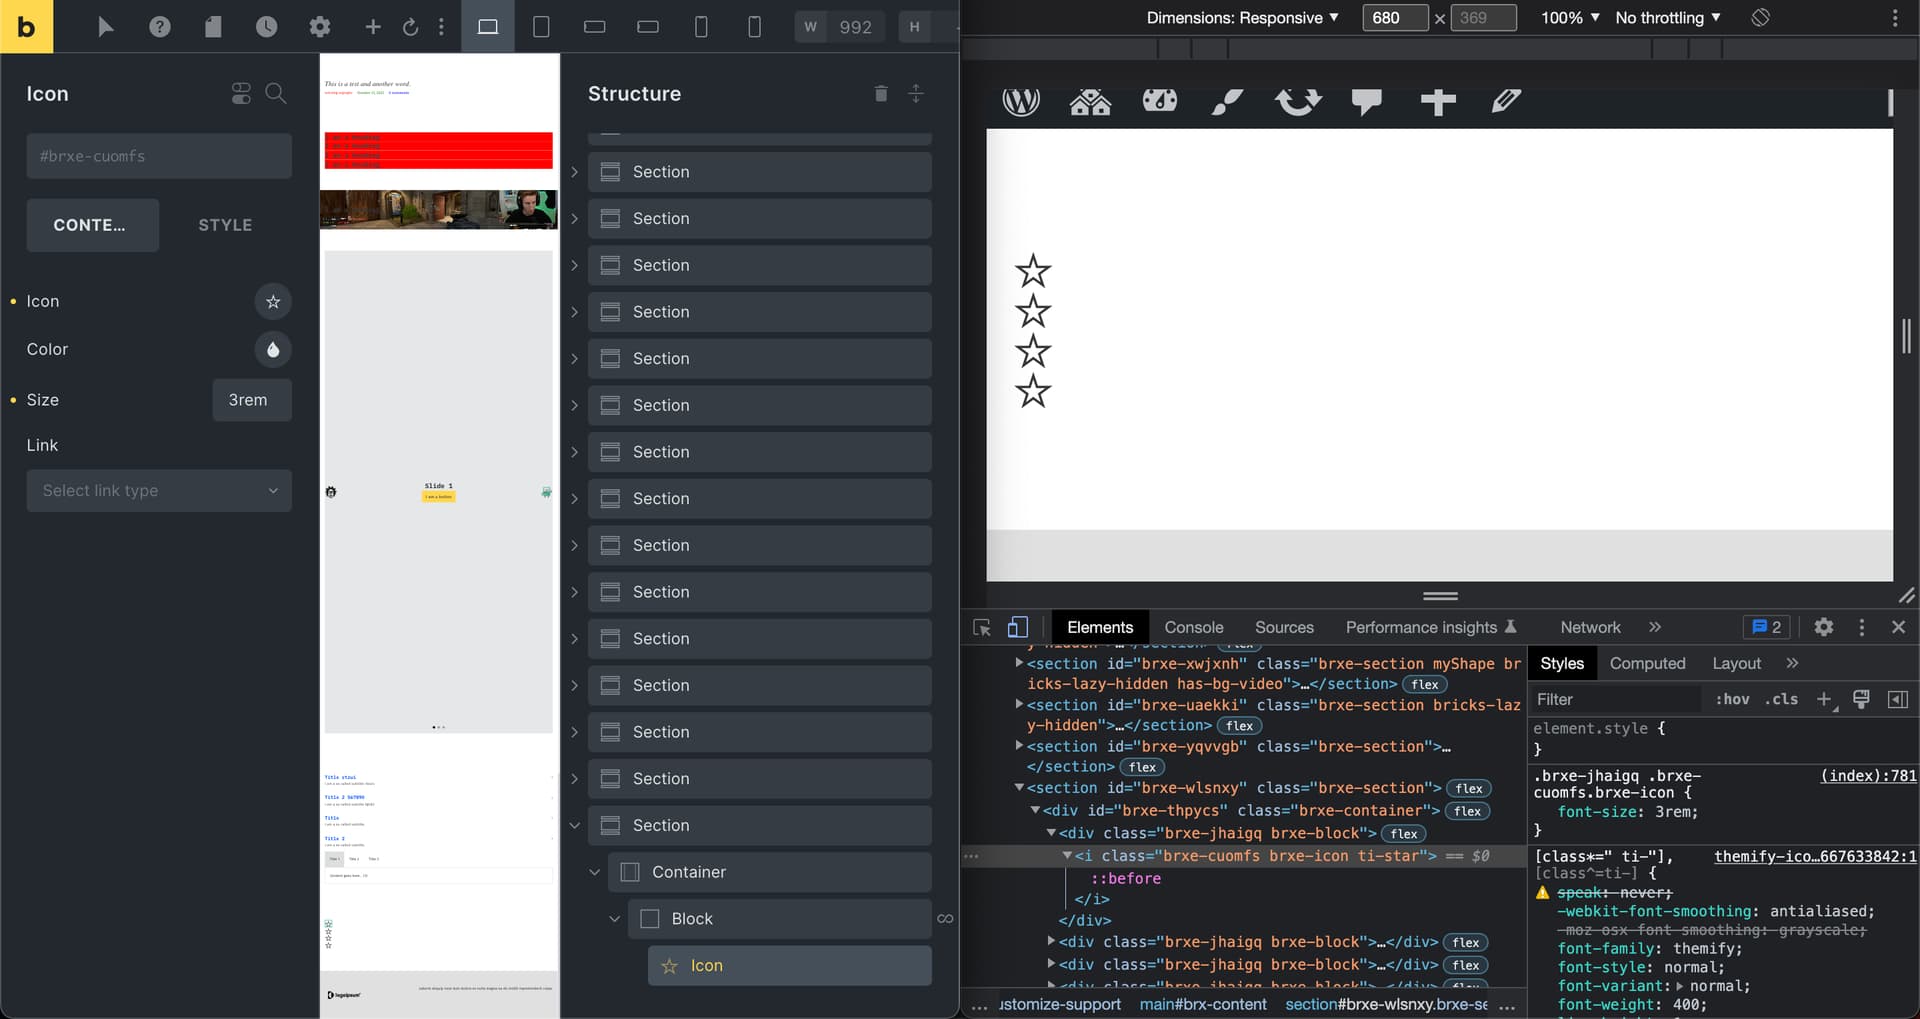The width and height of the screenshot is (1920, 1019).
Task: Open the icon Color picker swatch
Action: click(x=273, y=350)
